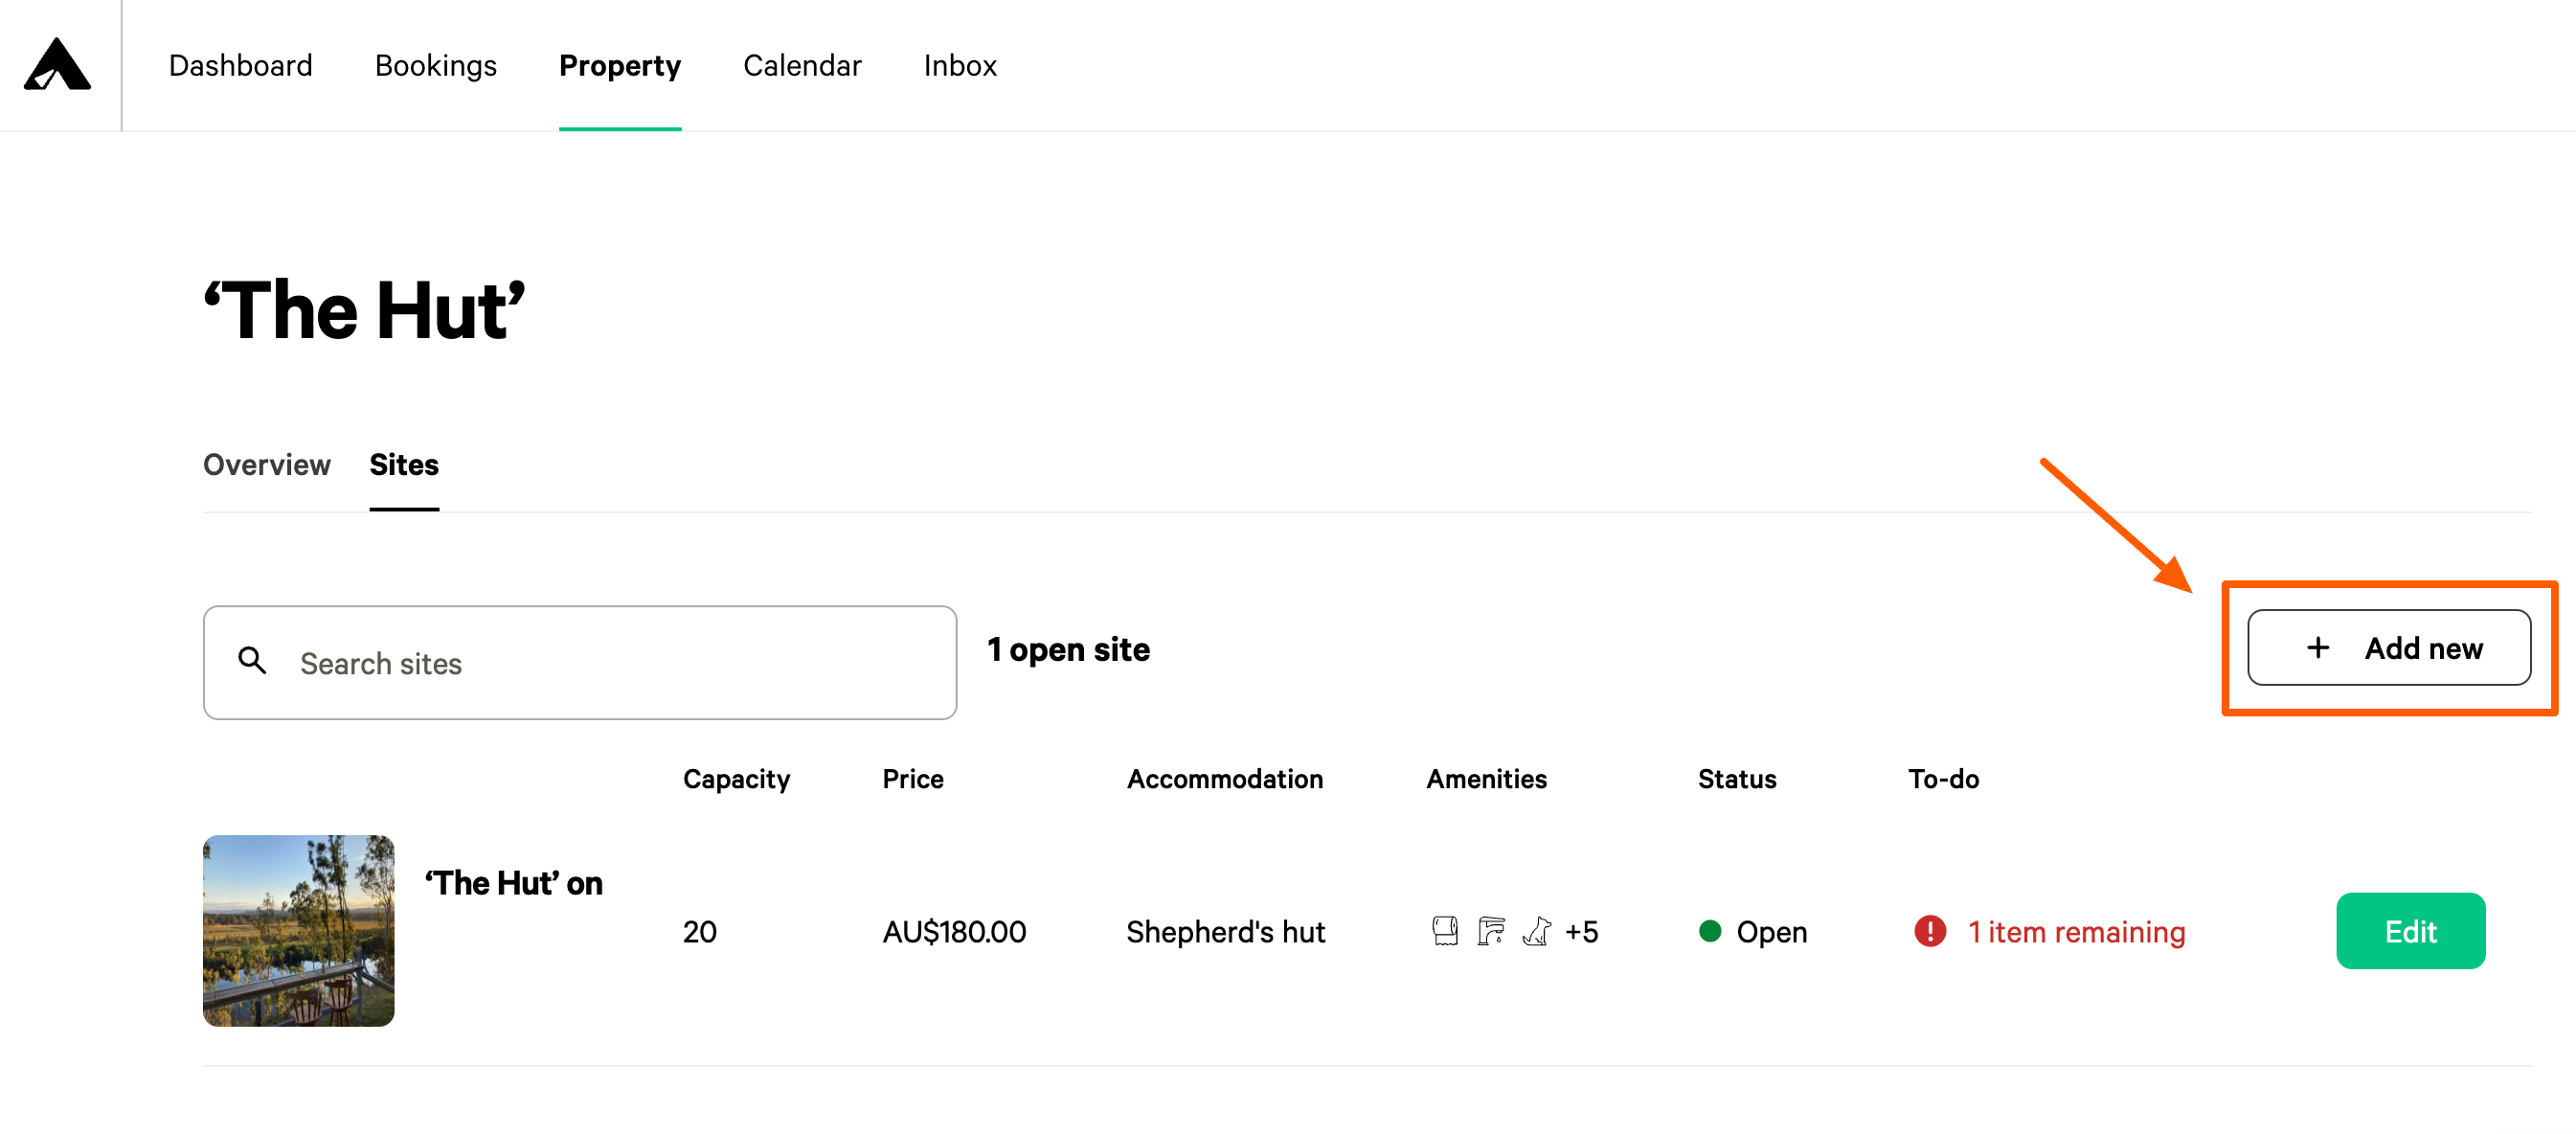Click the red alert icon by 1 item remaining
This screenshot has width=2576, height=1134.
click(x=1929, y=931)
